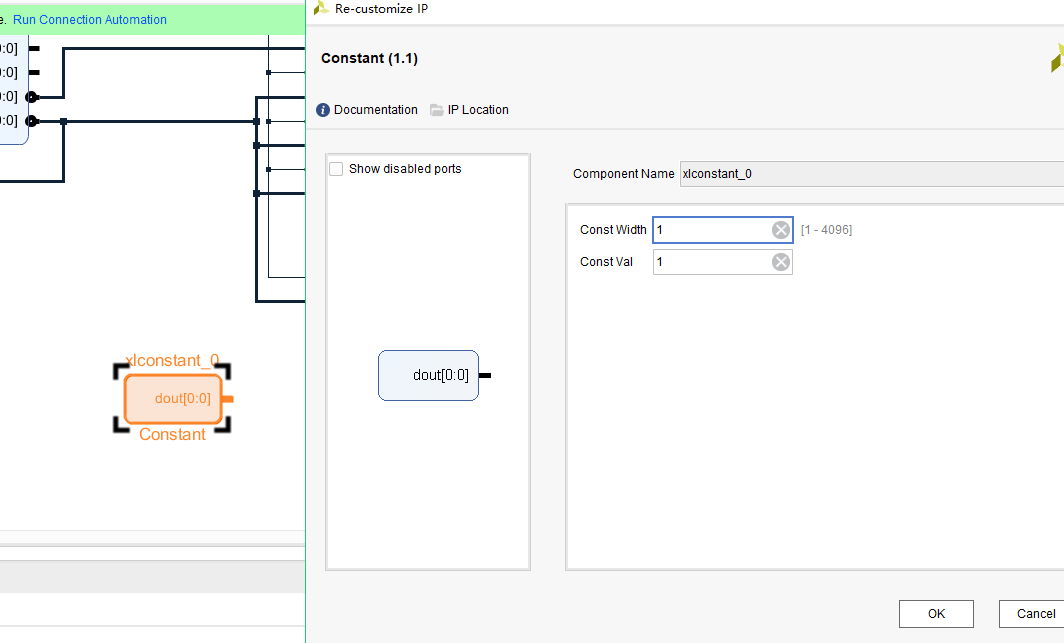Focus the Const Val input field
The width and height of the screenshot is (1064, 643).
click(x=712, y=262)
